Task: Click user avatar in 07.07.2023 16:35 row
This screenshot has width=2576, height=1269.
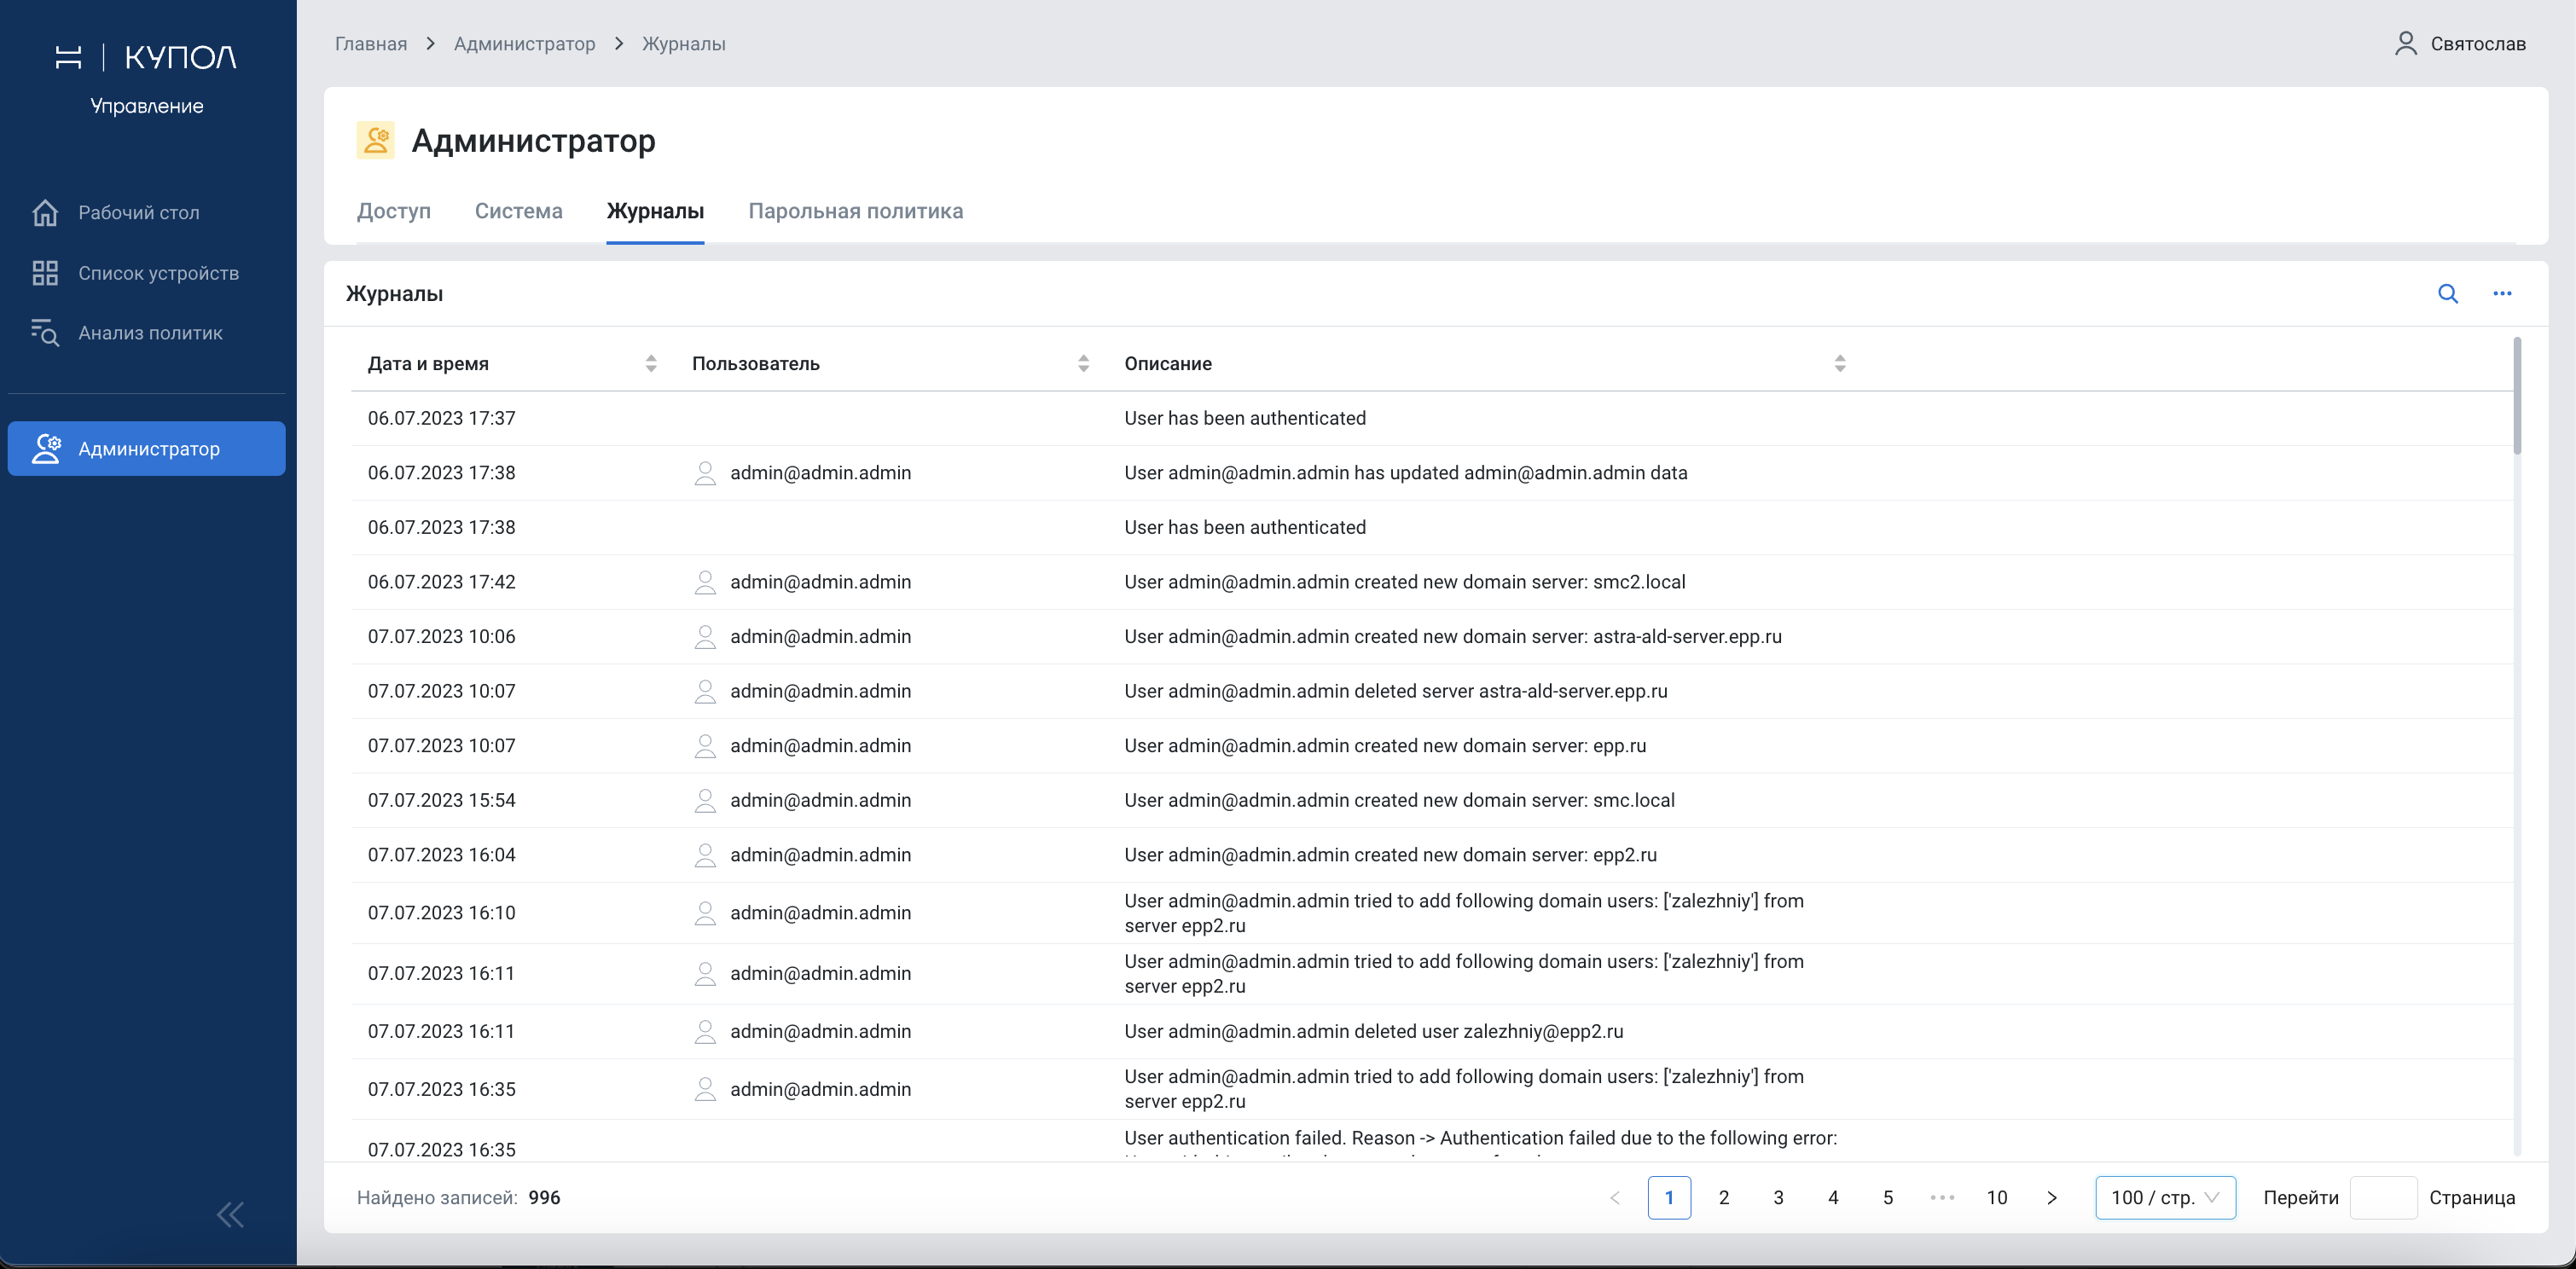Action: coord(705,1089)
